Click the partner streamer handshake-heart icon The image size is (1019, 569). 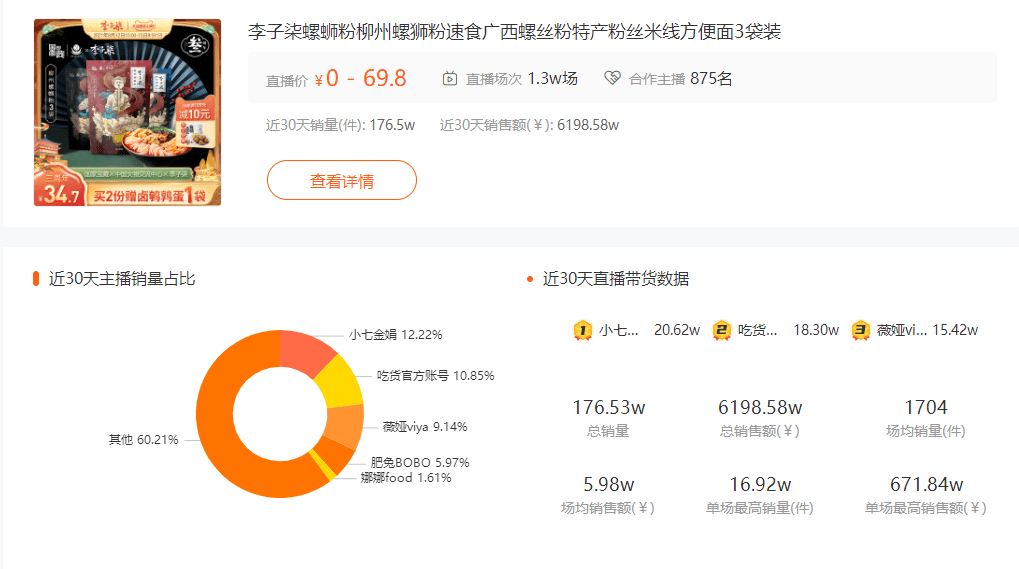(612, 79)
